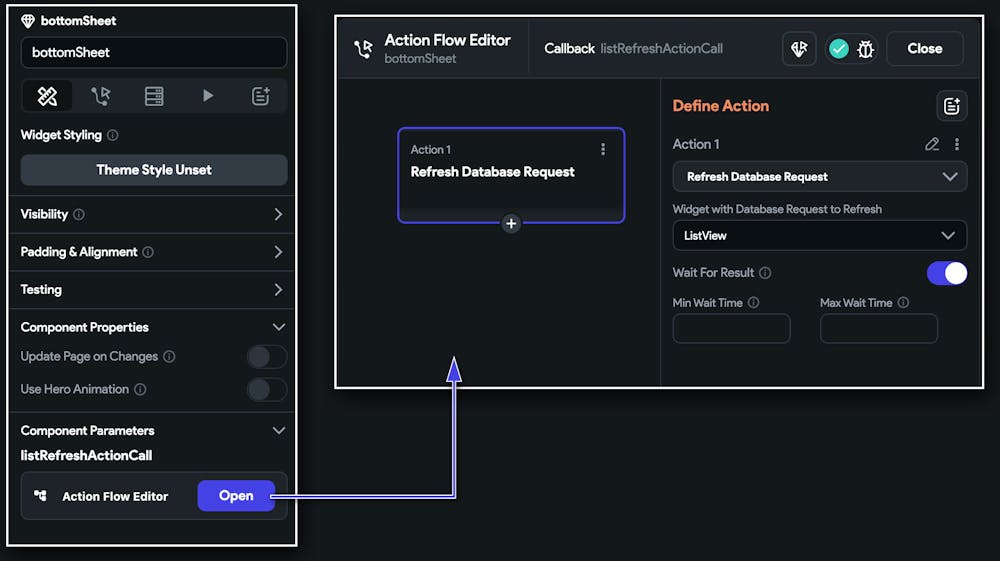Click the component diamond cursor icon button
The image size is (1000, 561).
(798, 48)
